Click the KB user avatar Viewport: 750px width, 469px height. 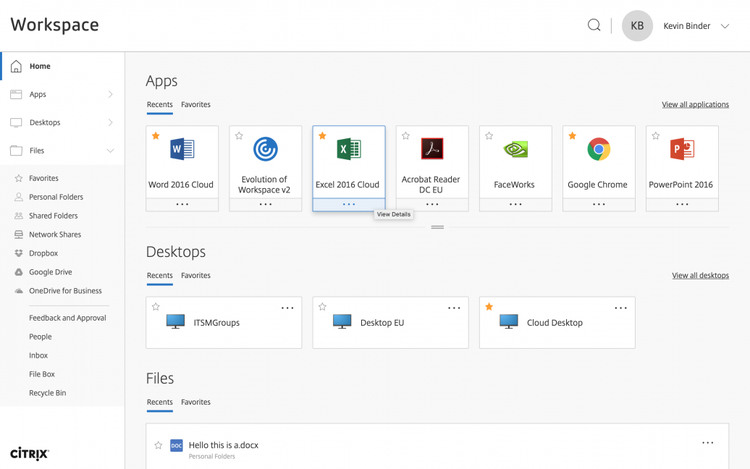[x=637, y=26]
